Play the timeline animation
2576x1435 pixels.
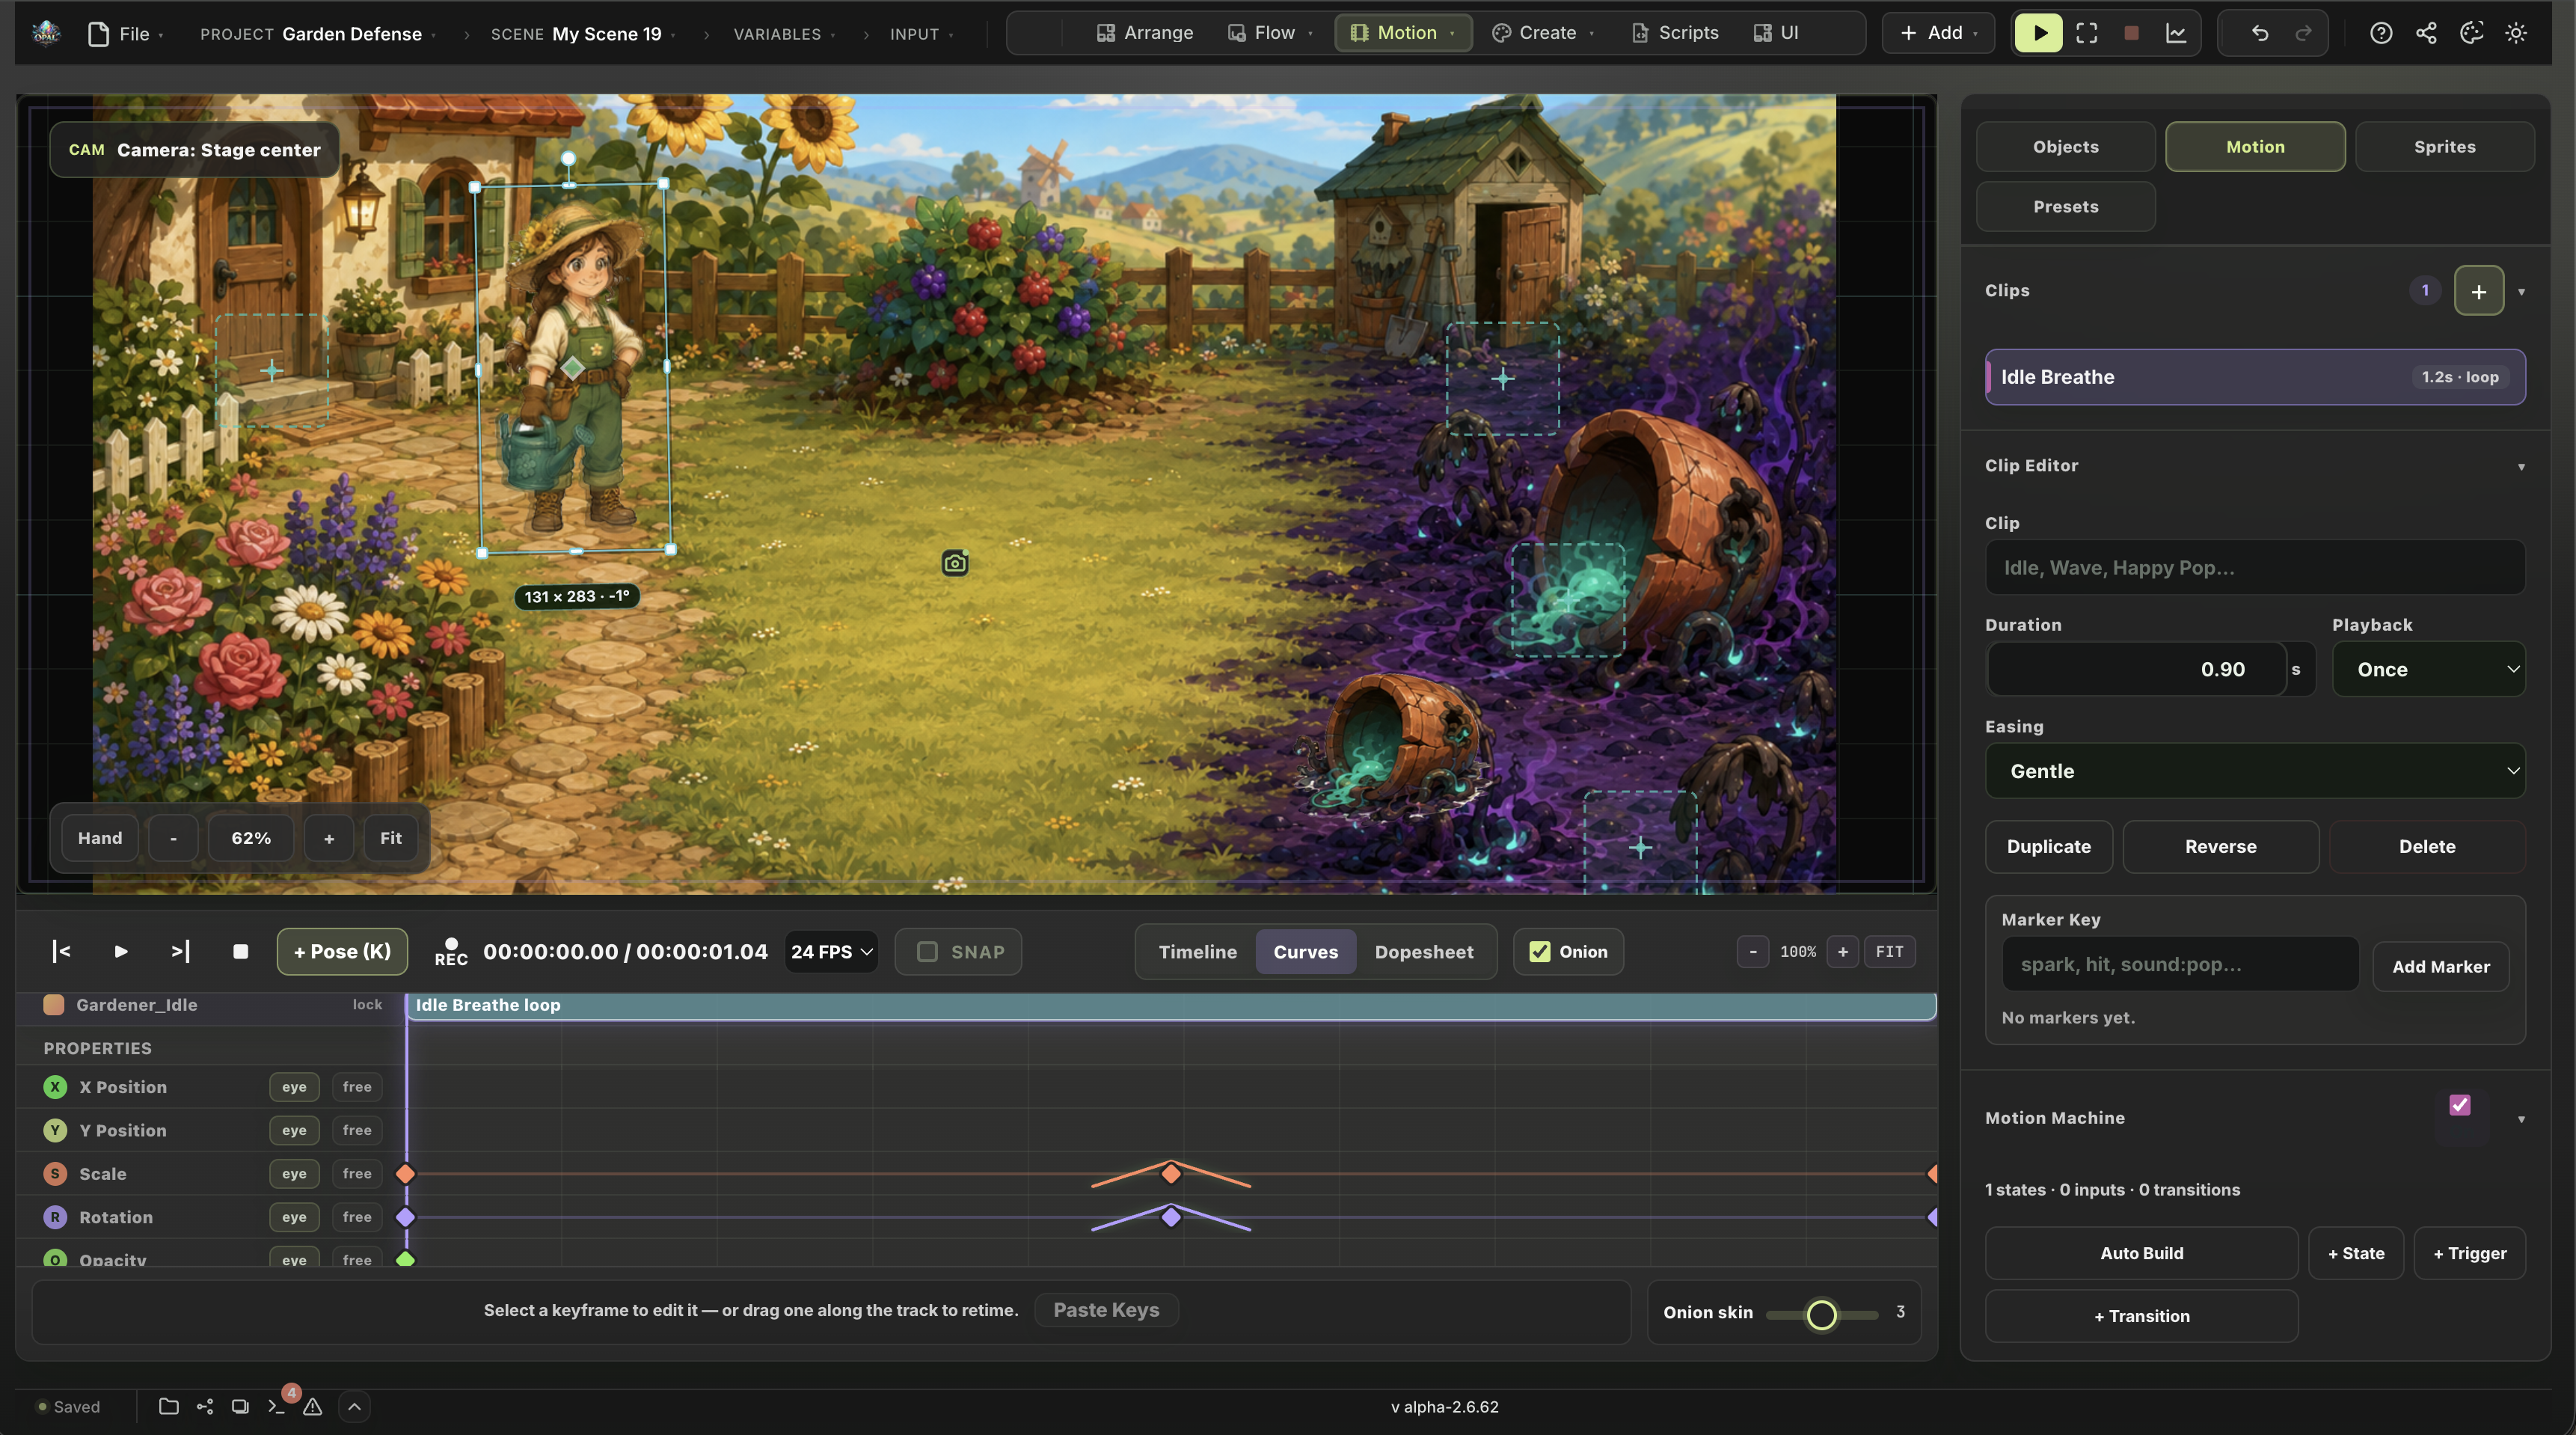pos(121,951)
